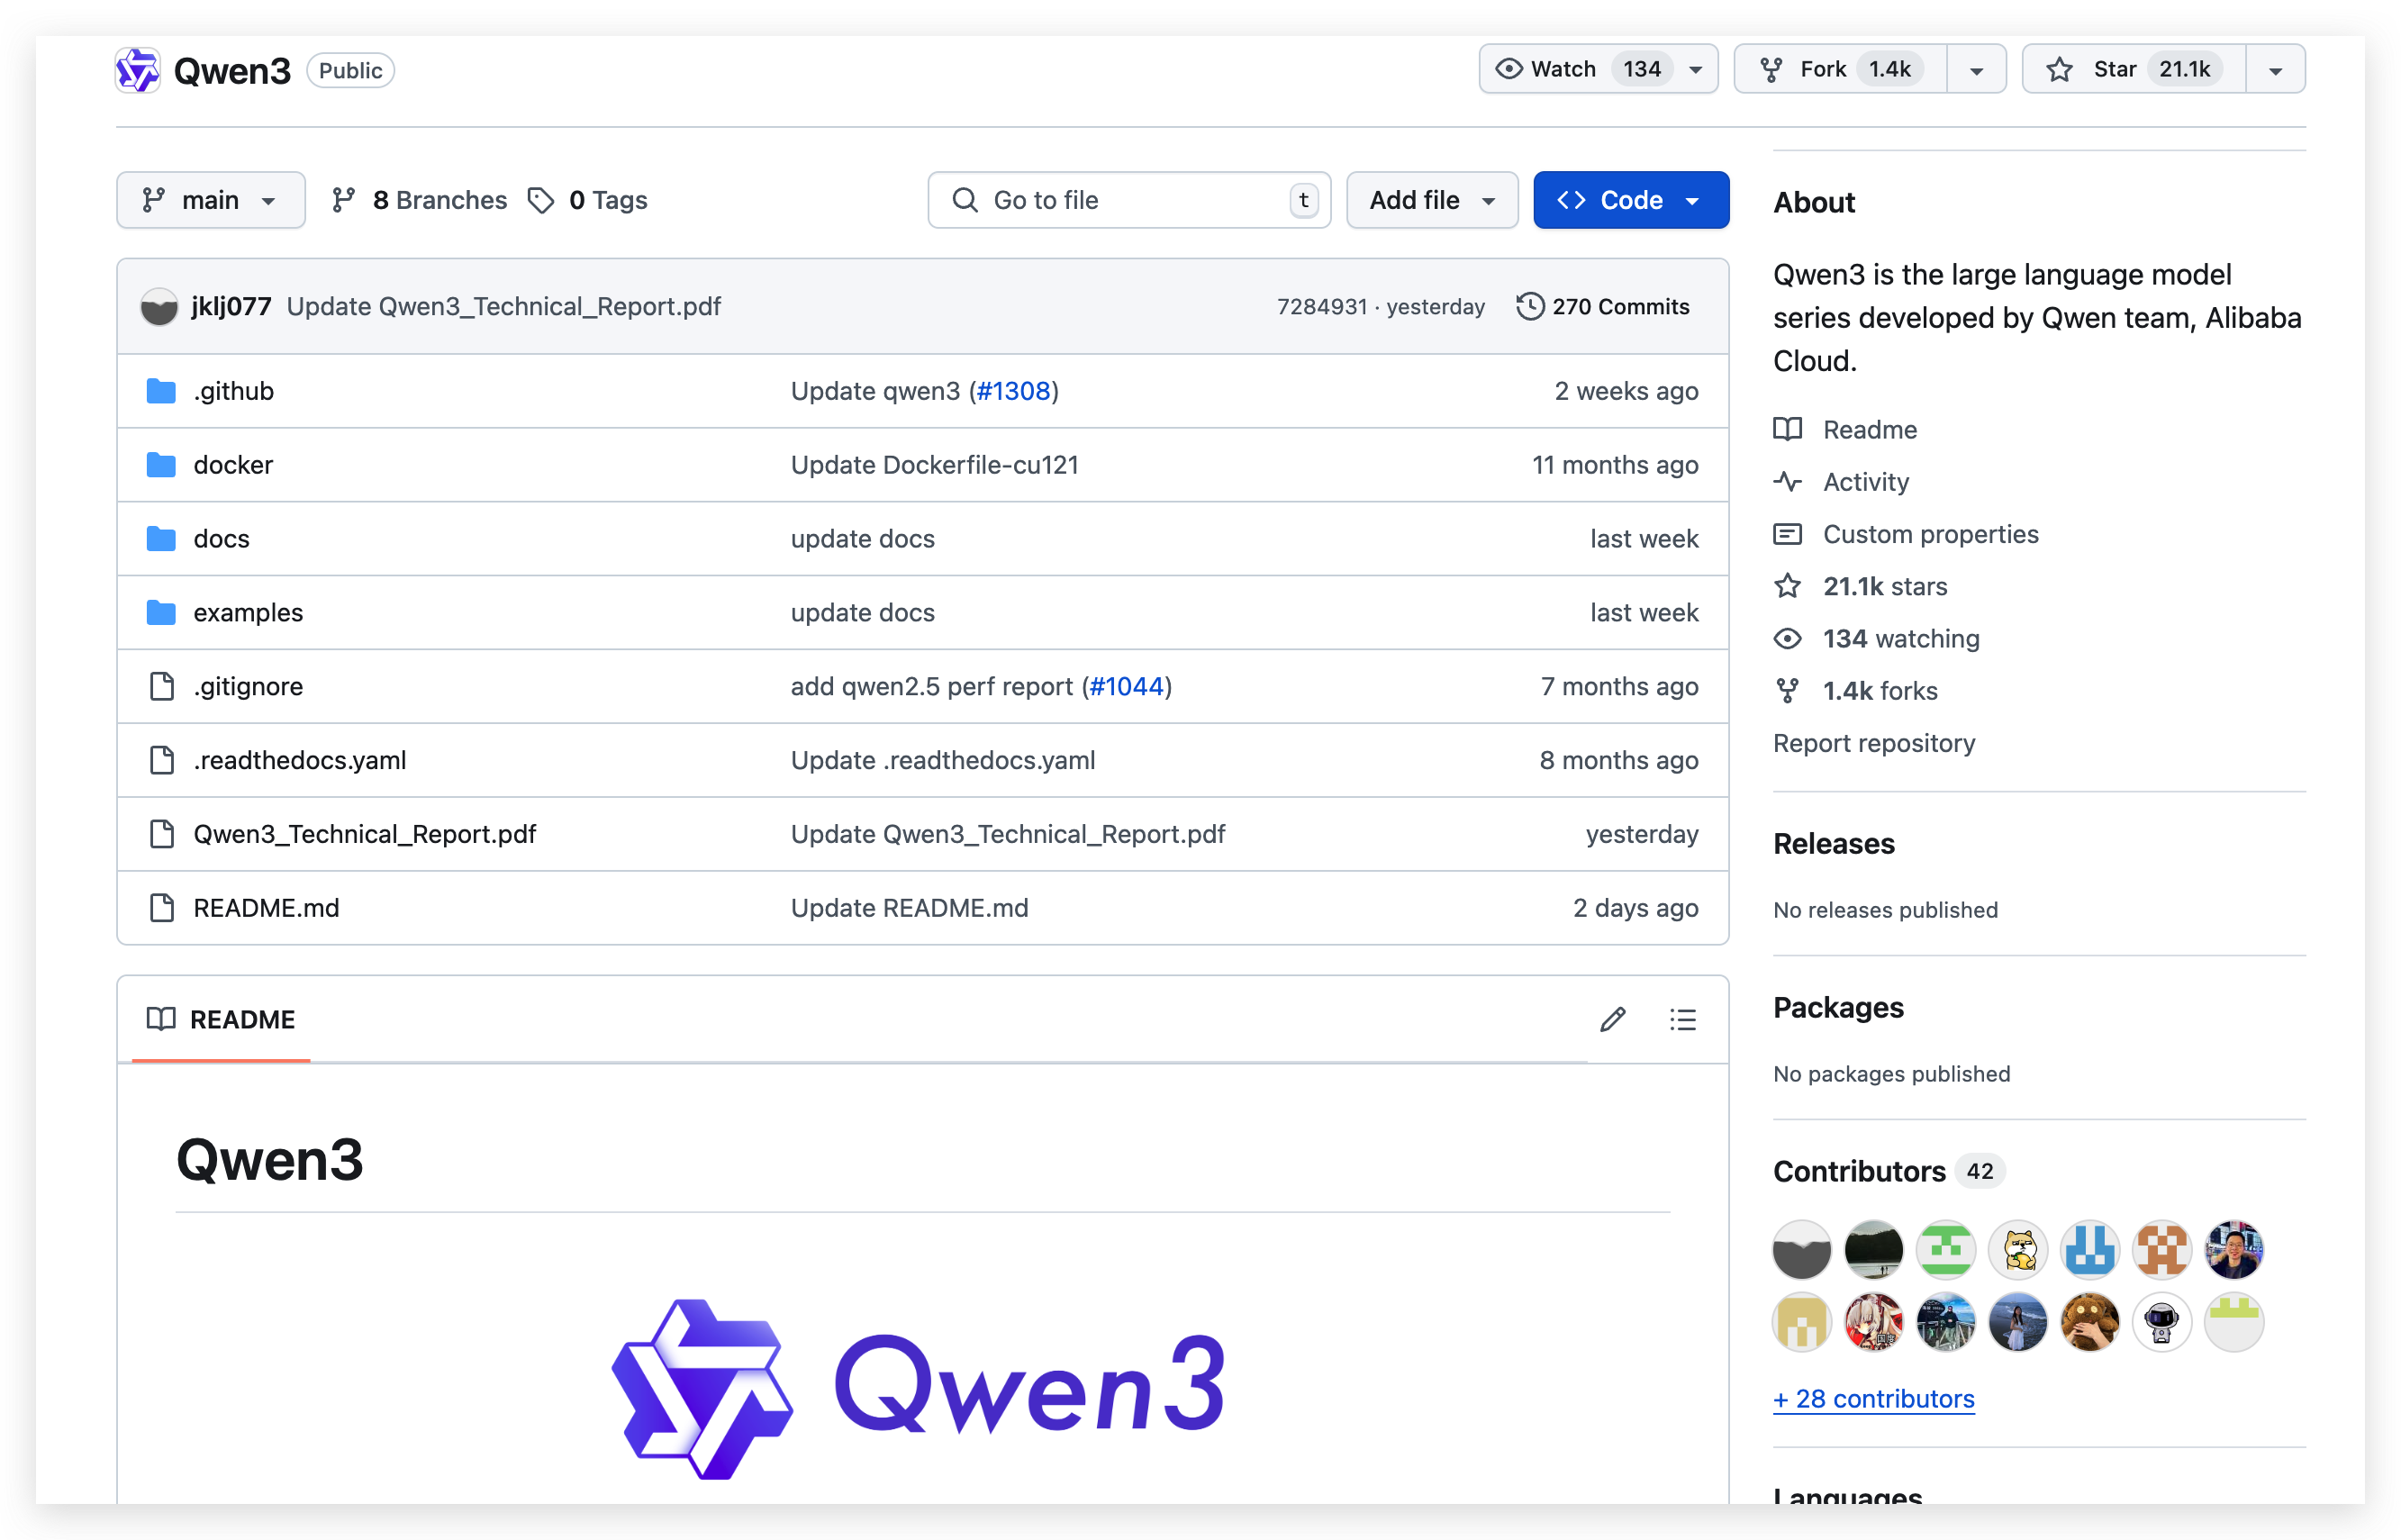Viewport: 2401px width, 1540px height.
Task: Click the eye icon beside 134 watching
Action: coord(1788,639)
